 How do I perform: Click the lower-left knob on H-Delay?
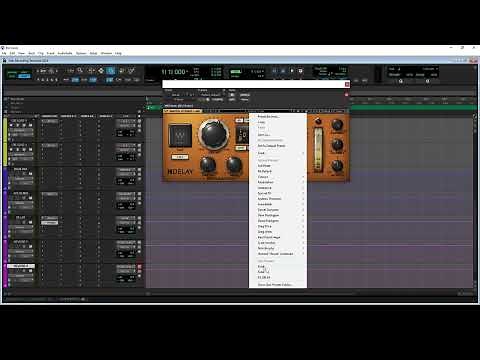click(208, 165)
